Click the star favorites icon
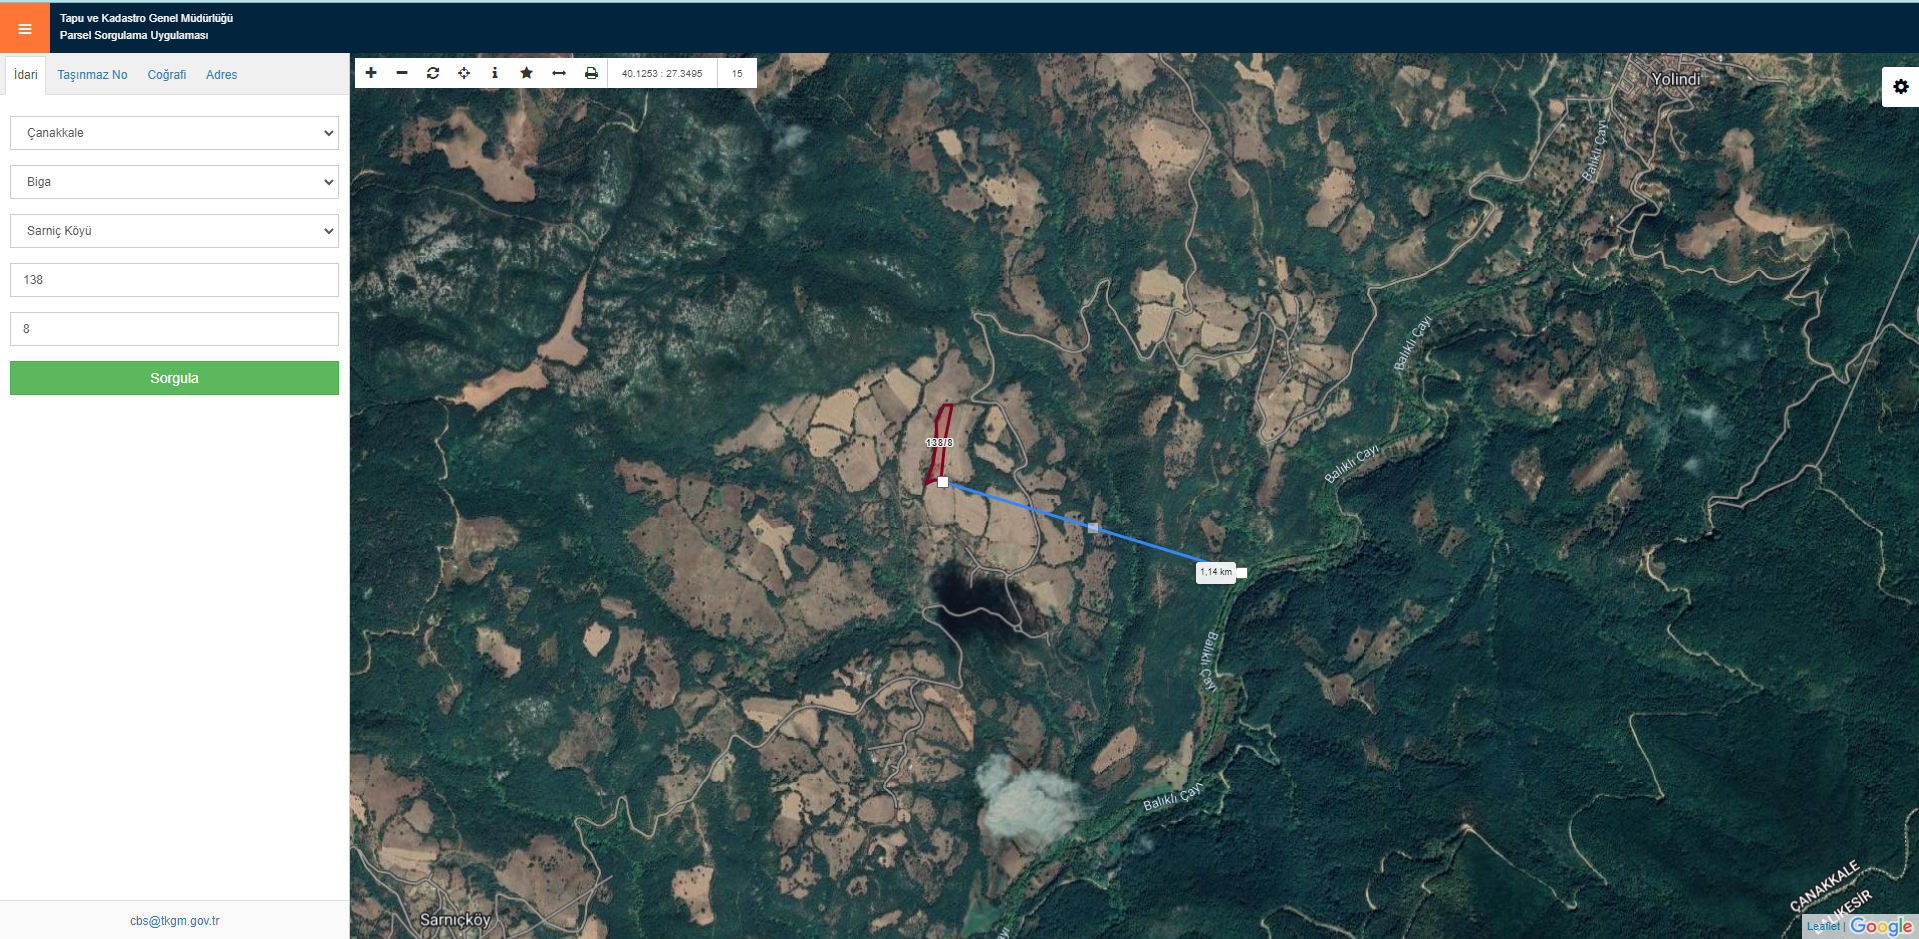The height and width of the screenshot is (939, 1919). (527, 73)
